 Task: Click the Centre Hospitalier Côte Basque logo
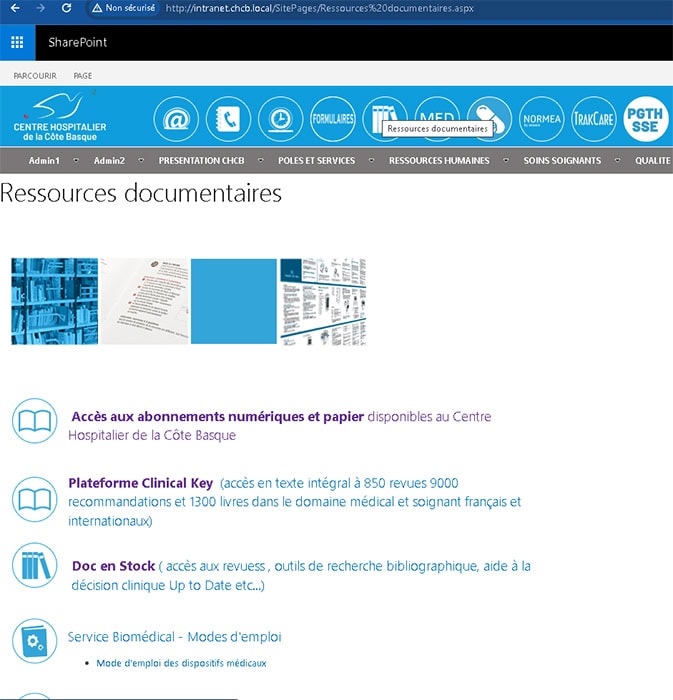pyautogui.click(x=60, y=118)
